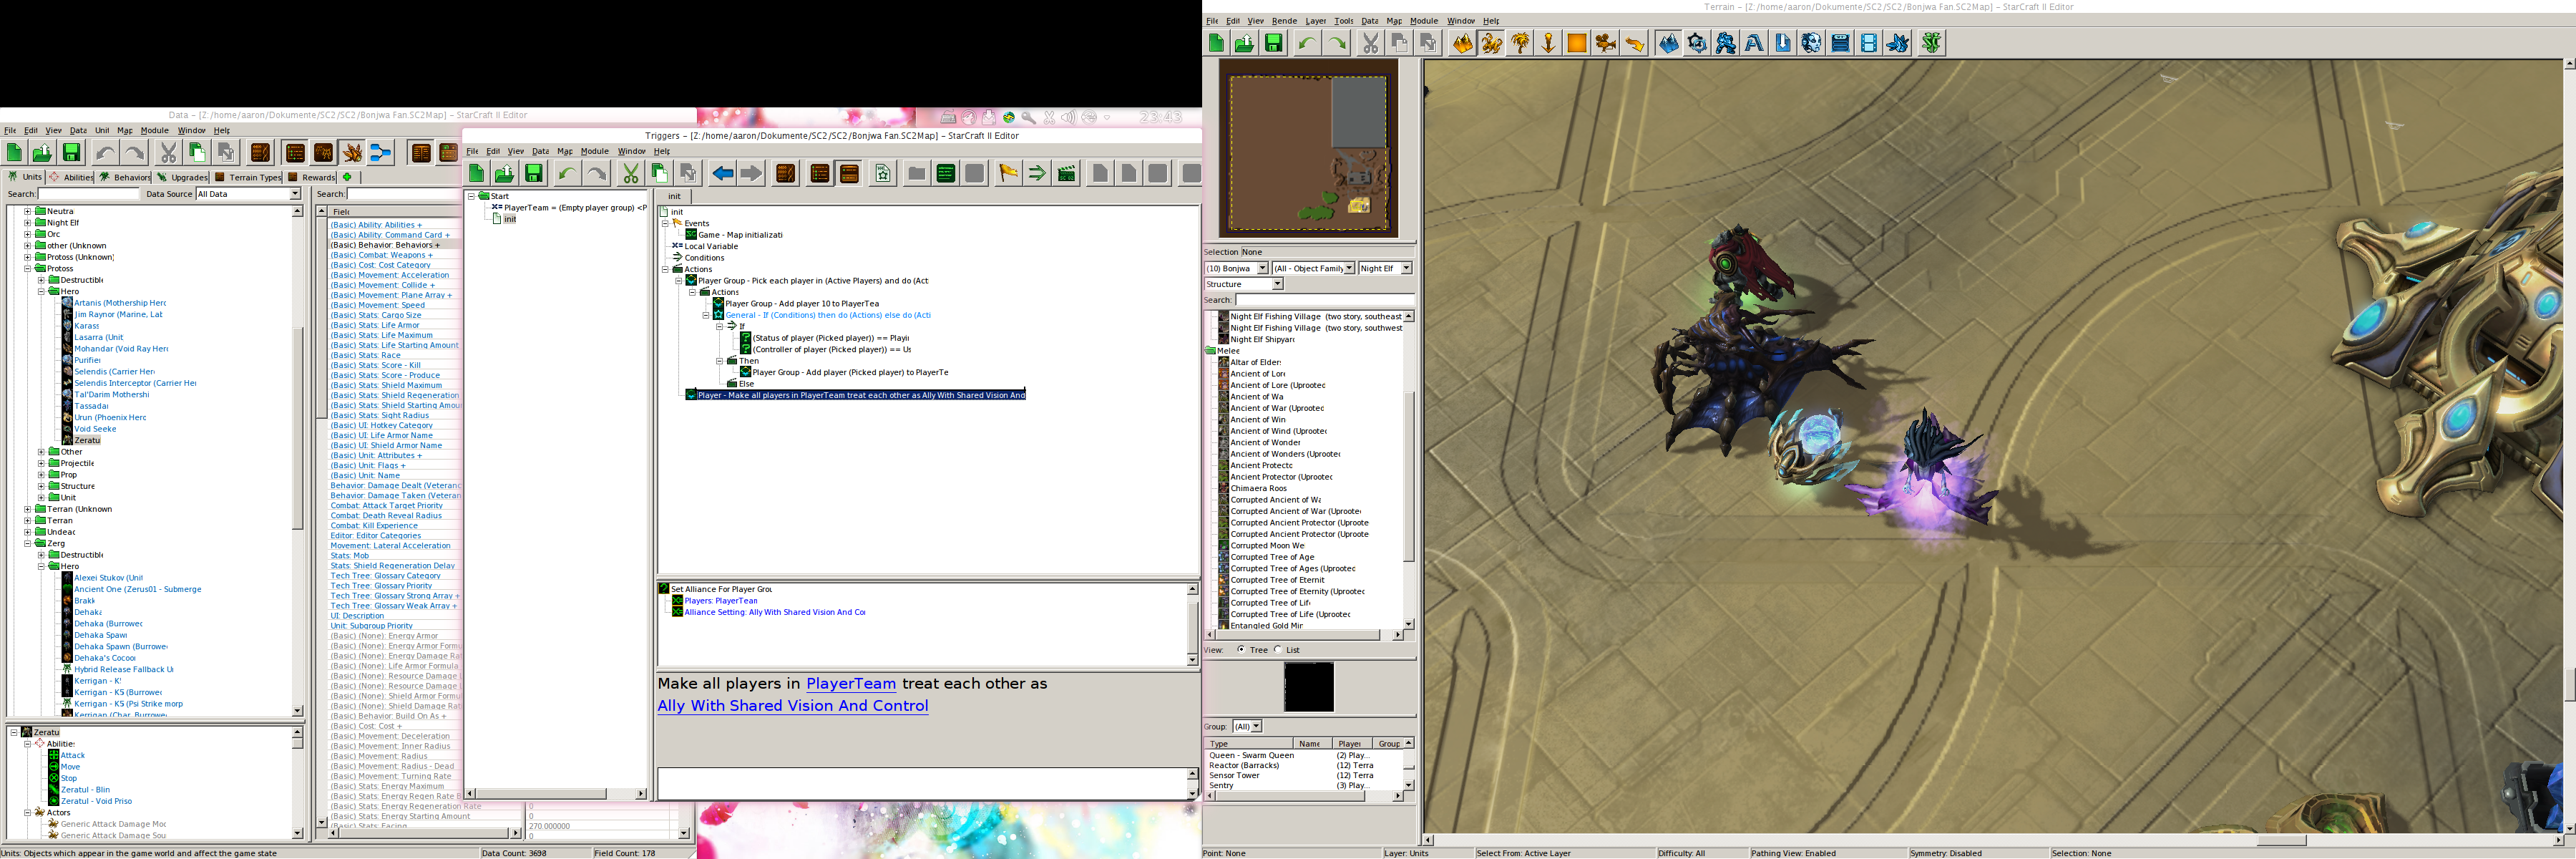Open the Unit menu in Data window
2576x859 pixels.
click(102, 130)
